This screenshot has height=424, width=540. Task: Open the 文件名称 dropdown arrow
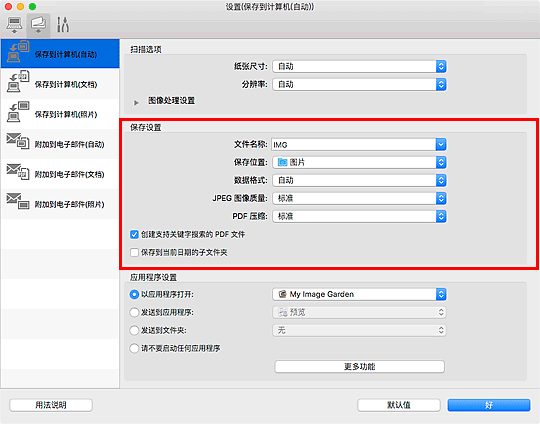(x=441, y=145)
